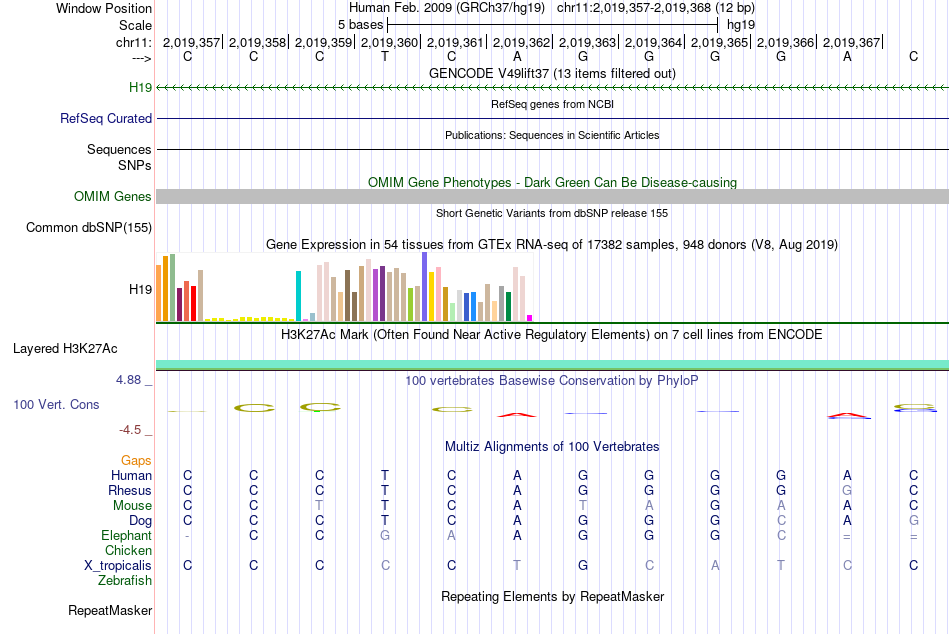Screen dimensions: 950x634
Task: Click the Window Position track label
Action: pyautogui.click(x=104, y=8)
